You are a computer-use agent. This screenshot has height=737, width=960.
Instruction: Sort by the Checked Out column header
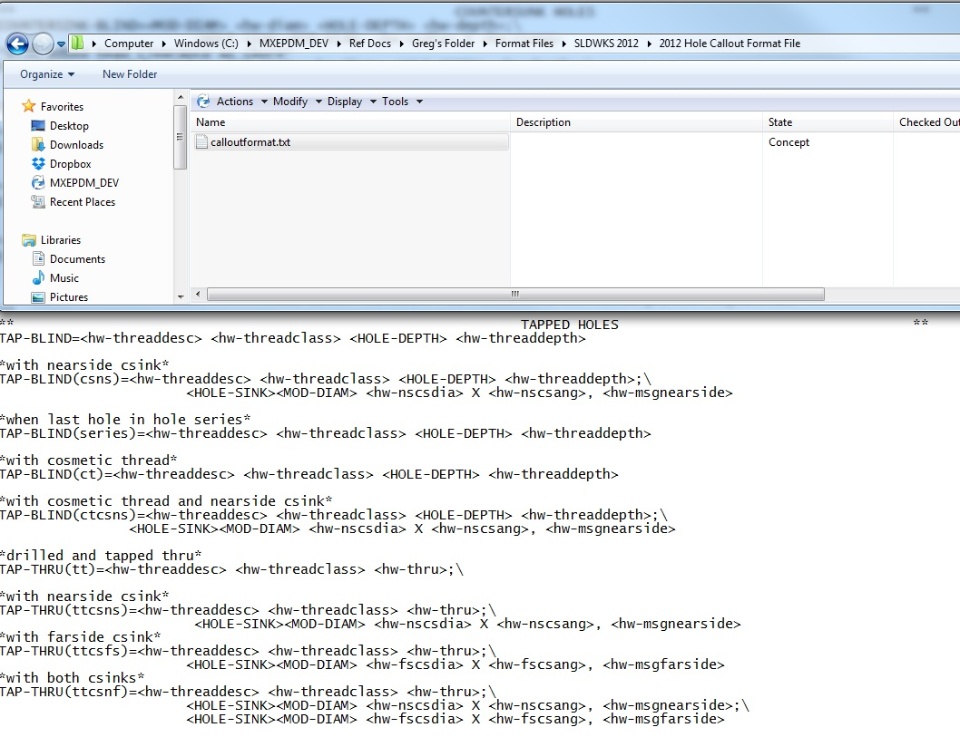927,122
